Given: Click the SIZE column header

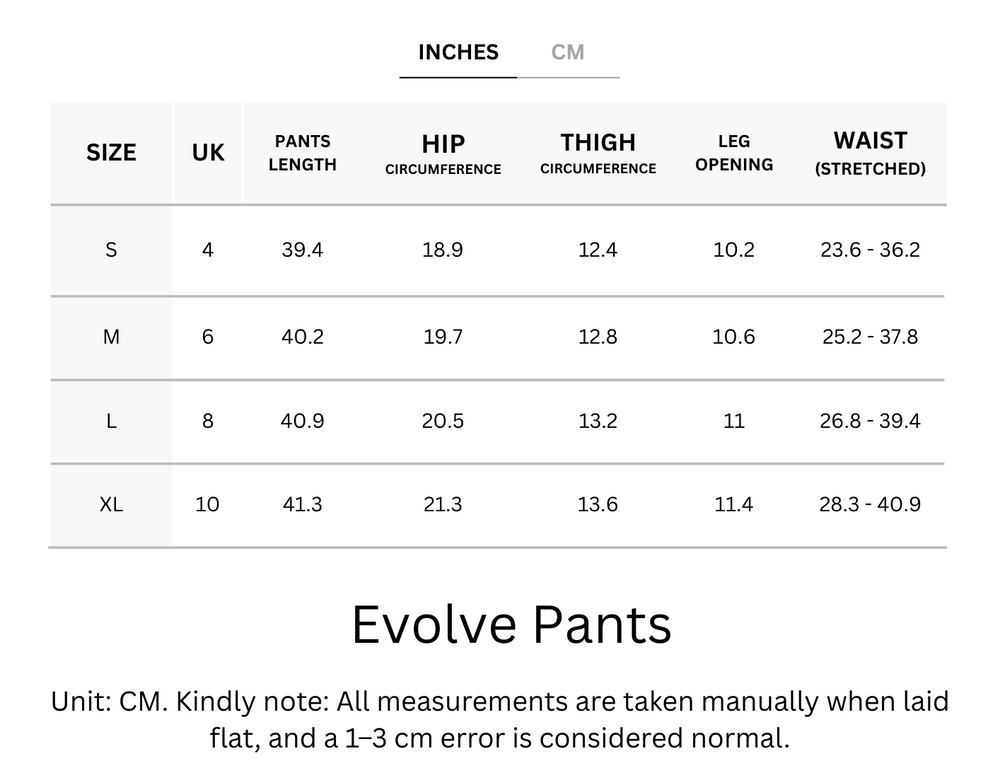Looking at the screenshot, I should (110, 152).
